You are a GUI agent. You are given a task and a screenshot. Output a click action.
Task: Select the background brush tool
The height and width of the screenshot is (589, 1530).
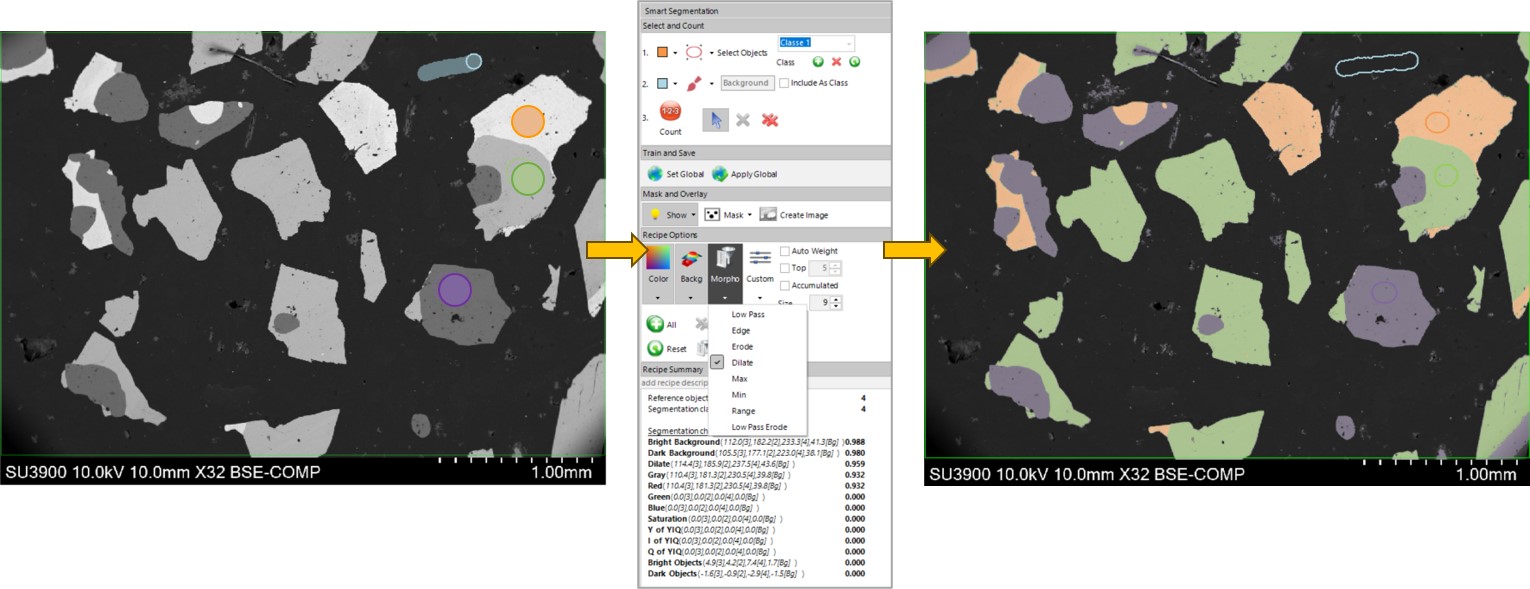click(696, 84)
